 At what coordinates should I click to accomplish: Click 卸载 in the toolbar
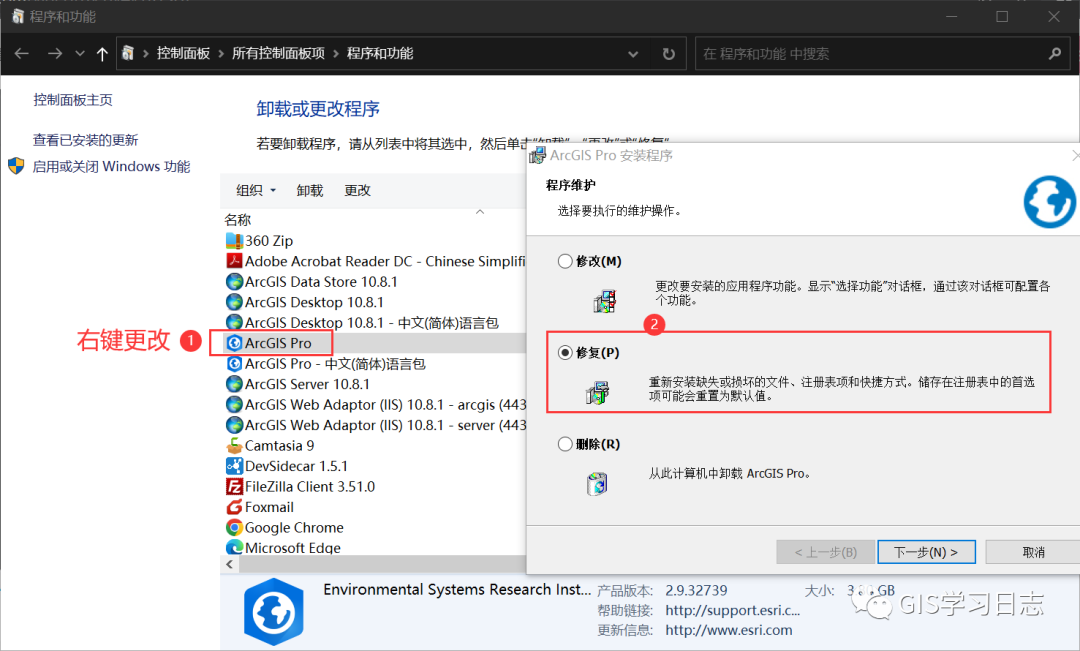[309, 191]
